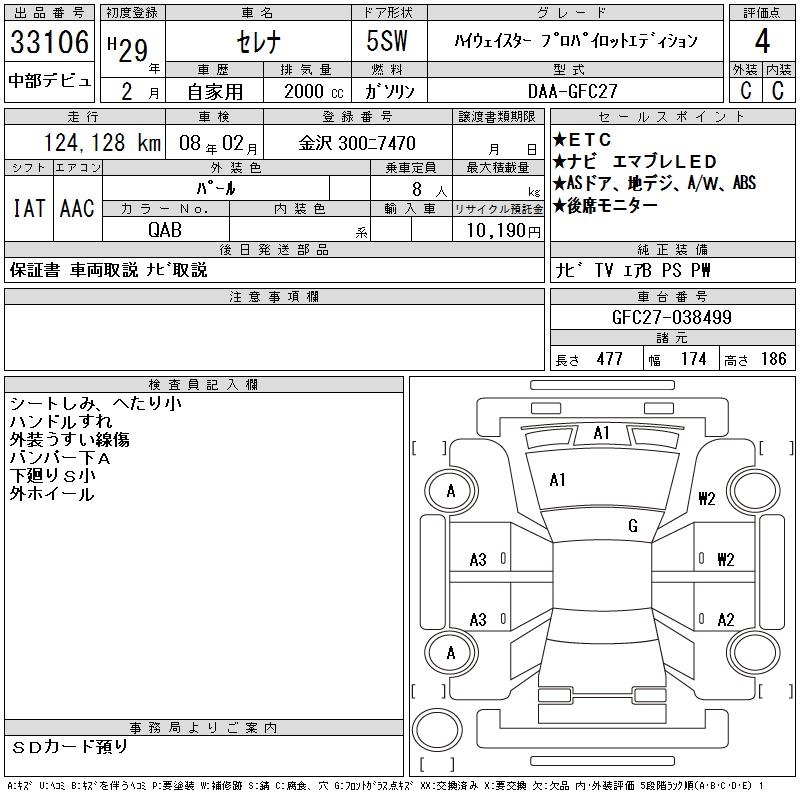Image resolution: width=800 pixels, height=800 pixels.
Task: Click venue label 中部デビュー
Action: [x=49, y=81]
